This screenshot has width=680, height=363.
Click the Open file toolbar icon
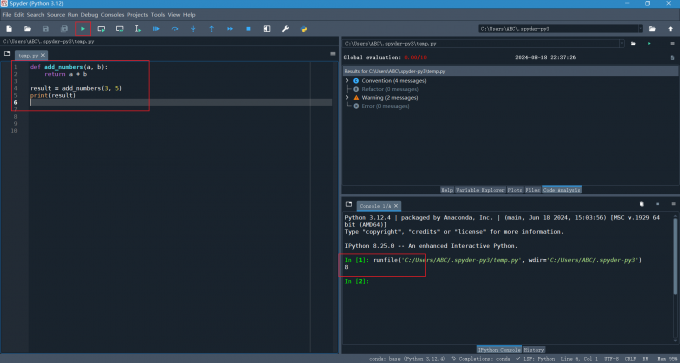[x=27, y=29]
